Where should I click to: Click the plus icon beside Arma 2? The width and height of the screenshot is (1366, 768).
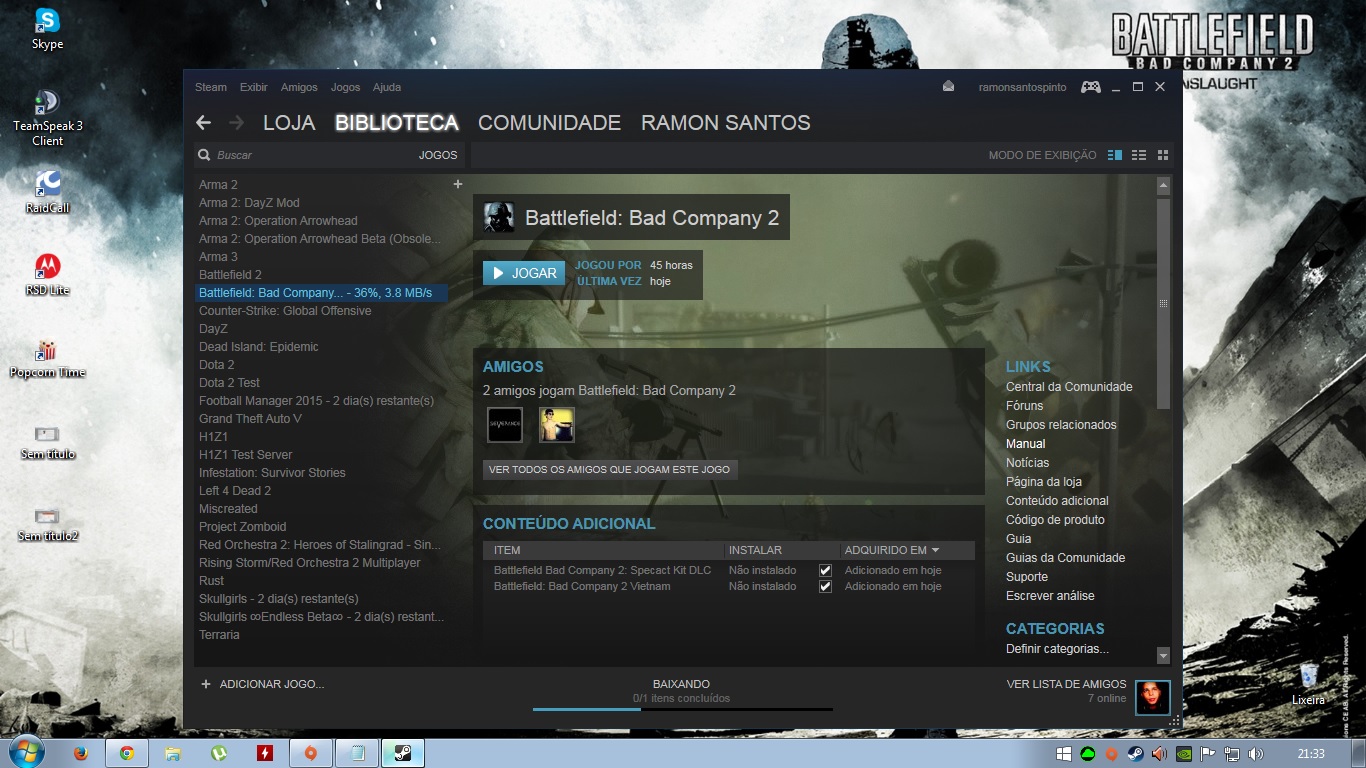[458, 184]
